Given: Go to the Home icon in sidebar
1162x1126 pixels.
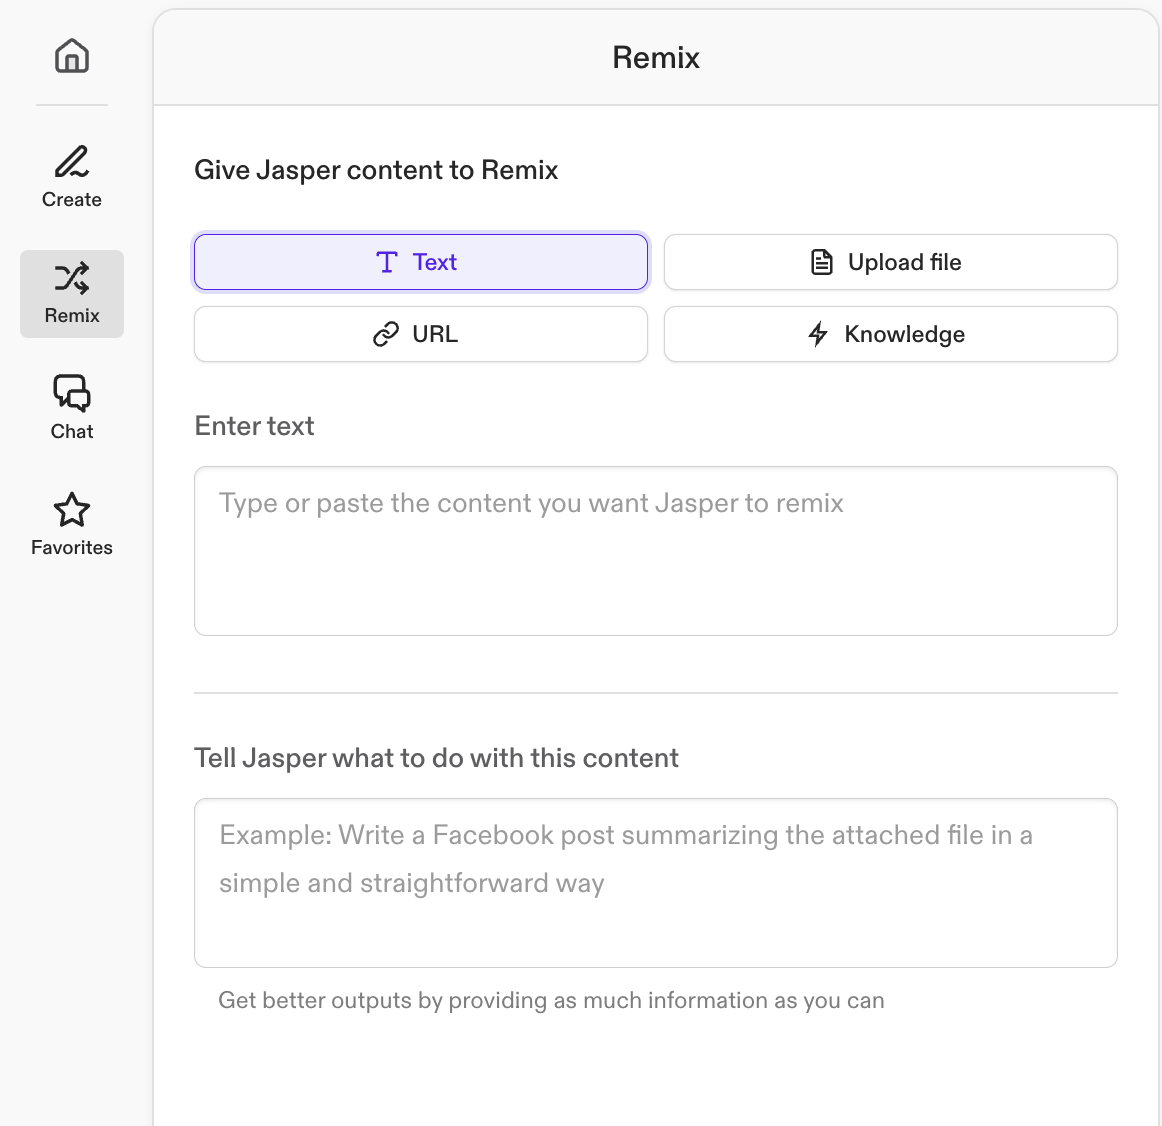Looking at the screenshot, I should pyautogui.click(x=72, y=56).
